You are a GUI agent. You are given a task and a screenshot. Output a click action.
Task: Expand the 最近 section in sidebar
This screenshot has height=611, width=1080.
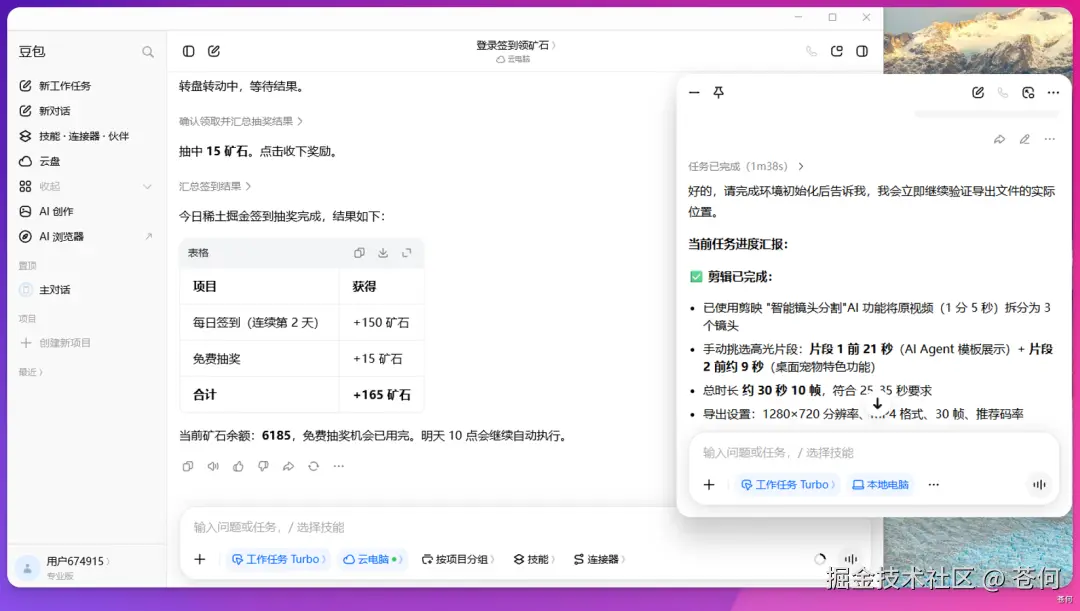(x=30, y=372)
